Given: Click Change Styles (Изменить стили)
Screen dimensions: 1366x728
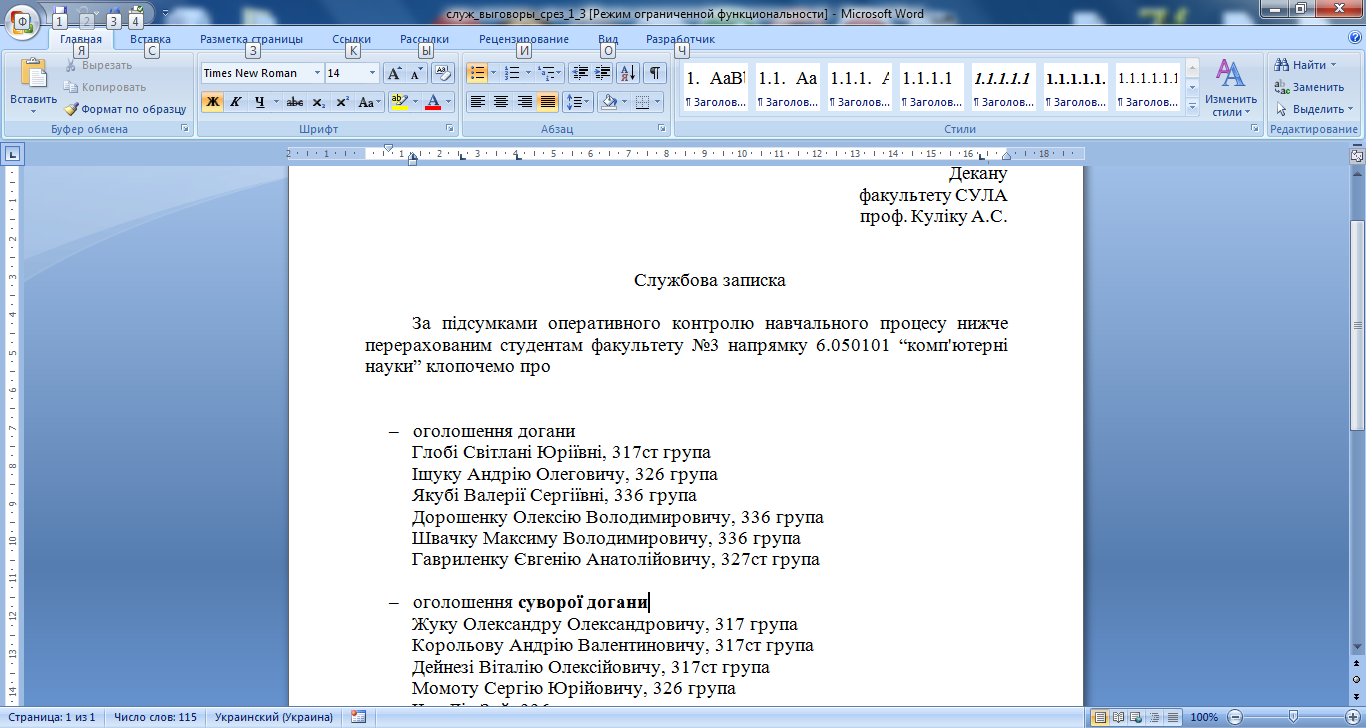Looking at the screenshot, I should tap(1230, 89).
